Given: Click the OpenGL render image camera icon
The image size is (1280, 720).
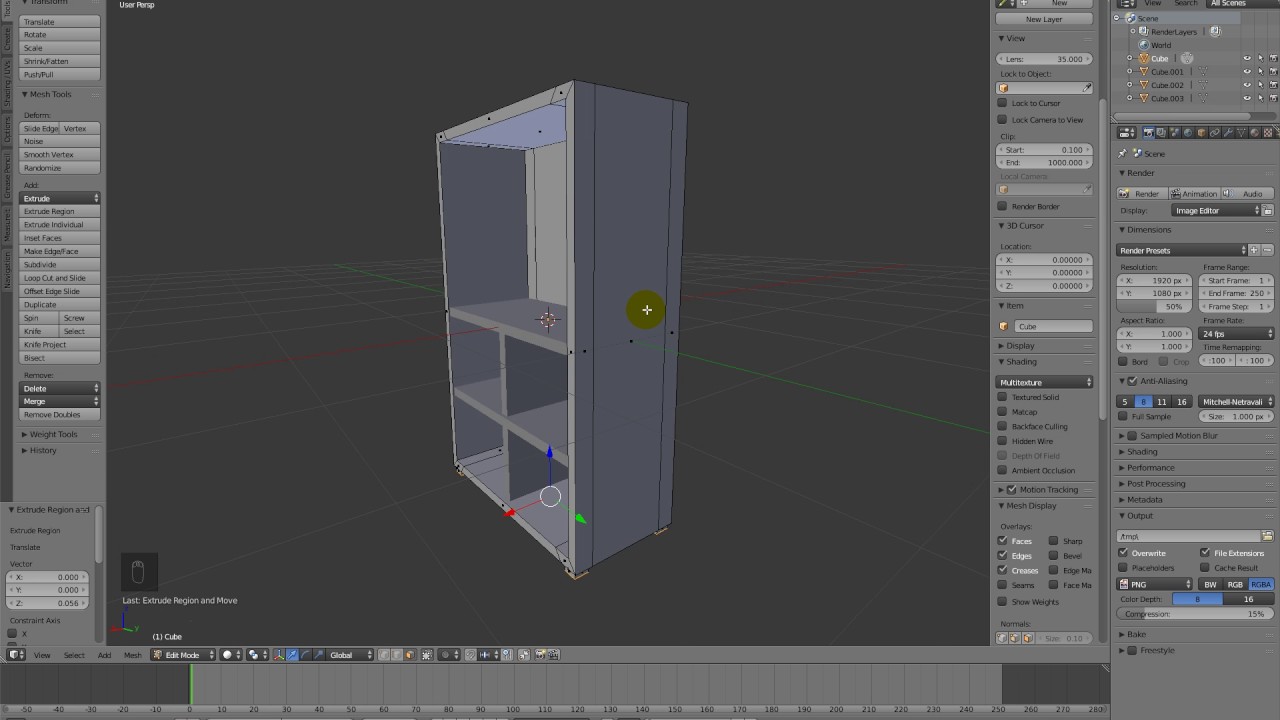Looking at the screenshot, I should pyautogui.click(x=540, y=655).
